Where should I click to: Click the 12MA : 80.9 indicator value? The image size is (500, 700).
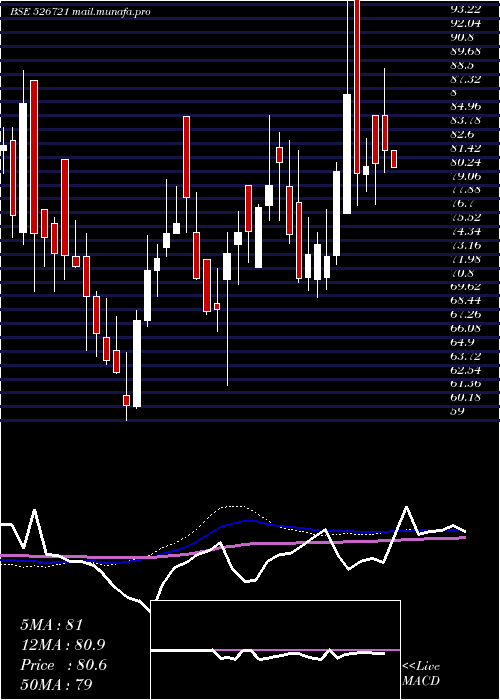coord(62,645)
